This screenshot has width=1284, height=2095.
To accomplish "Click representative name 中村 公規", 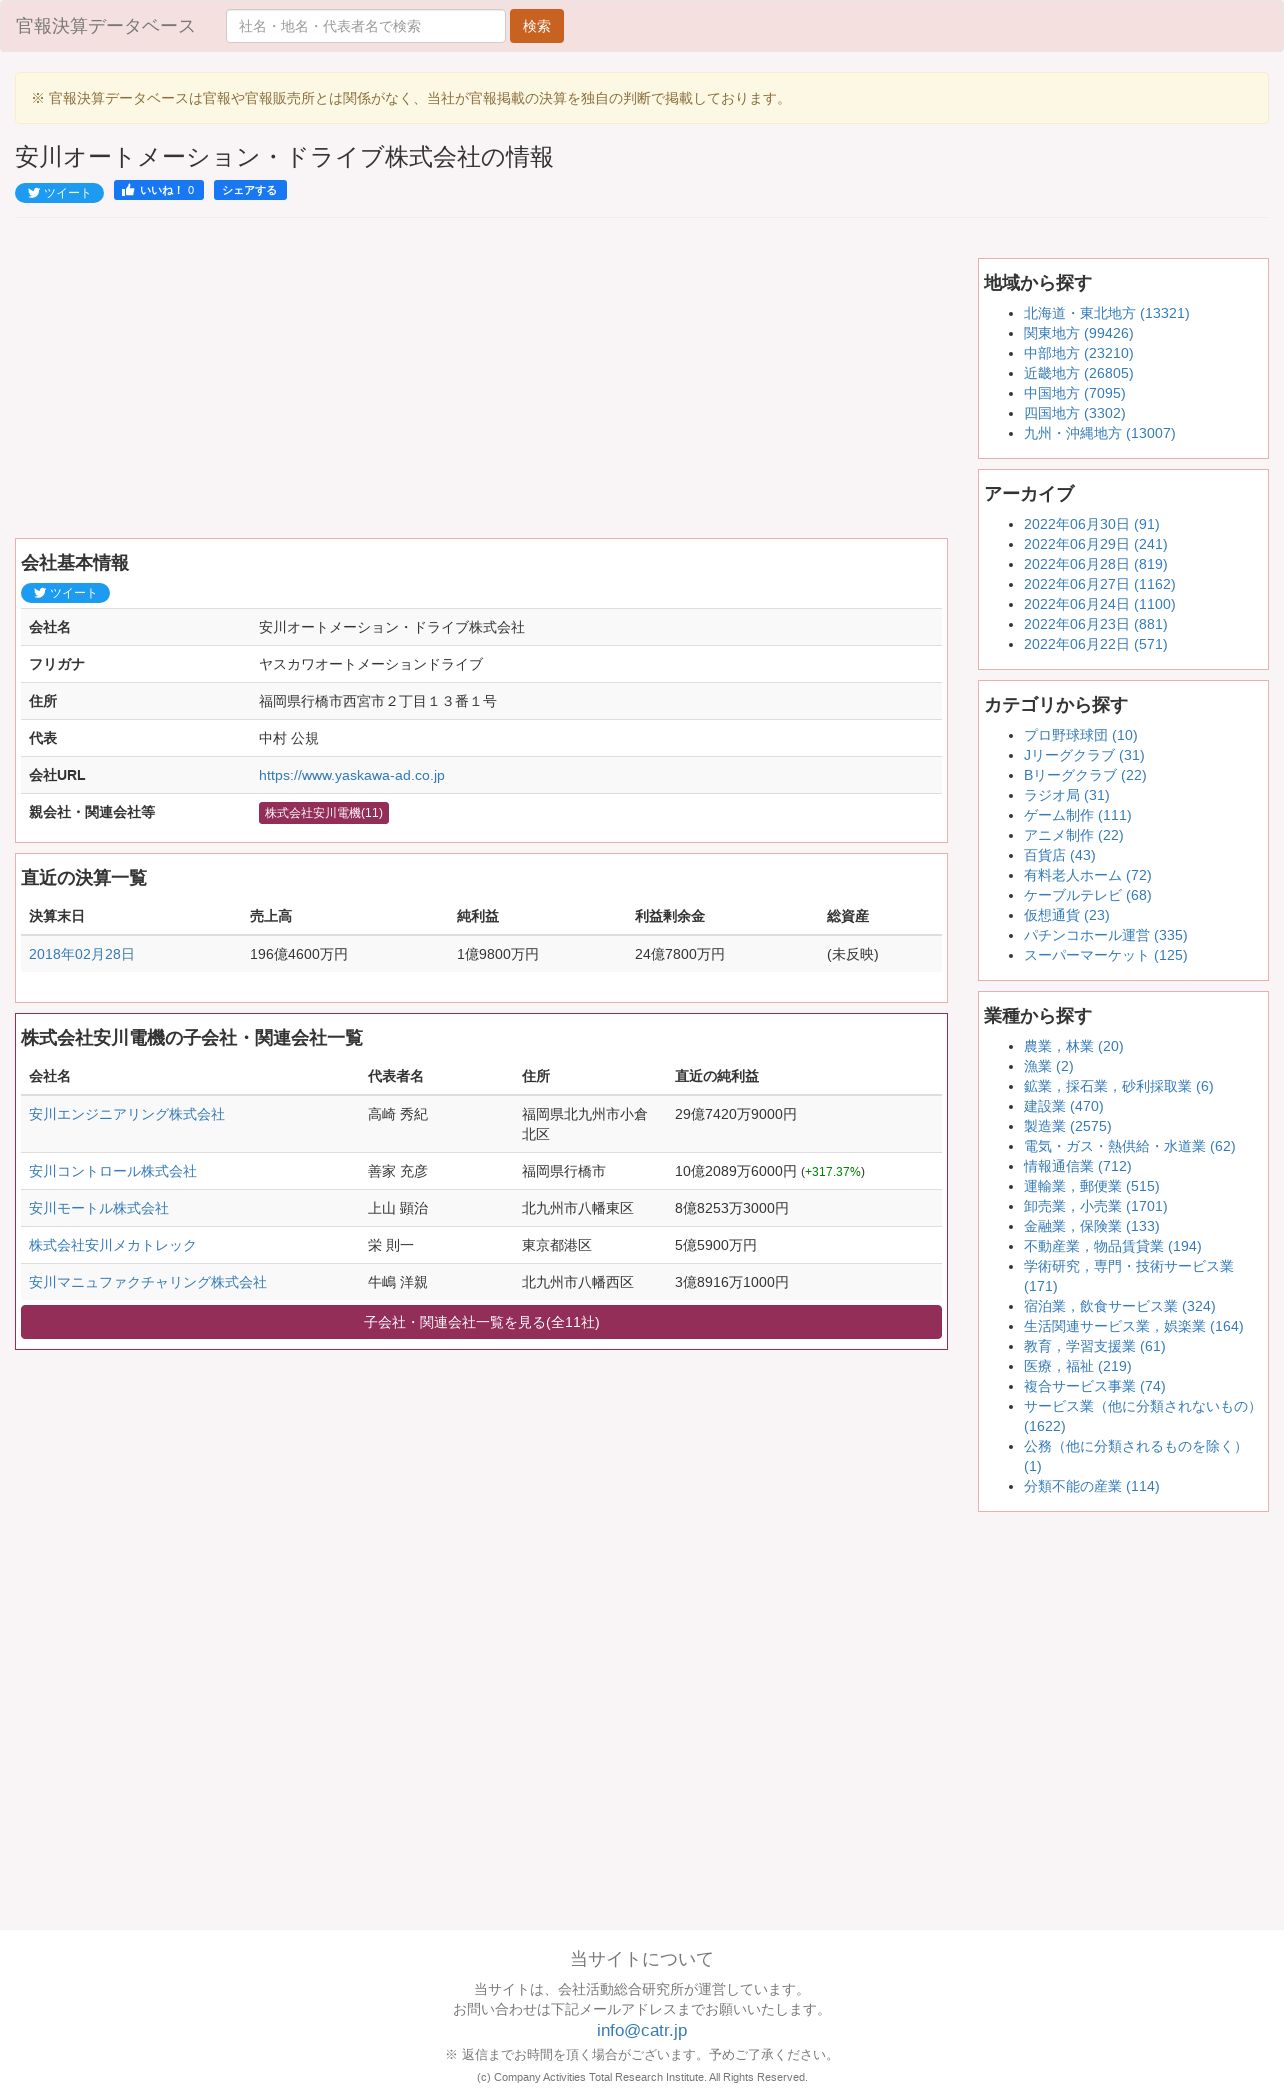I will point(289,738).
